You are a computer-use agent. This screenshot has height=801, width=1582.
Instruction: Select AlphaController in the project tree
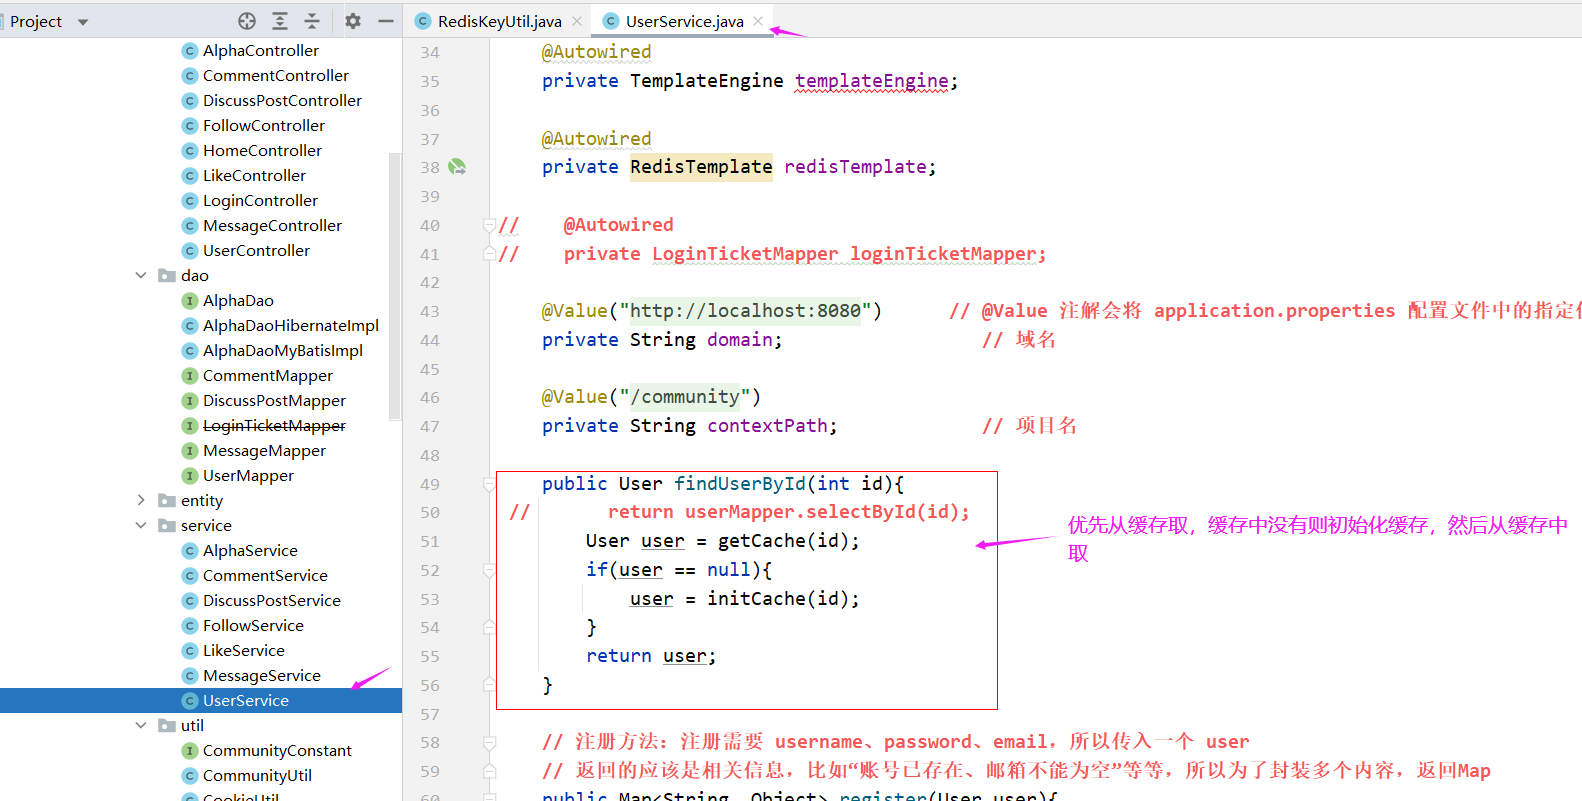coord(261,50)
